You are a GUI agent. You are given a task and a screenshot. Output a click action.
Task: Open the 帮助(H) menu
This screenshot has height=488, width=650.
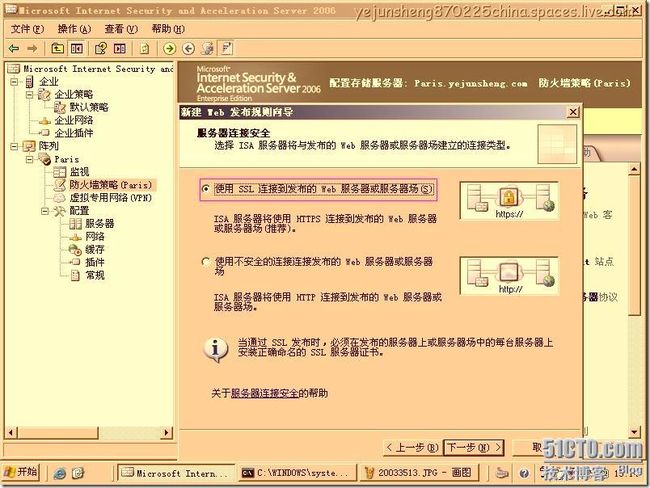pyautogui.click(x=168, y=29)
